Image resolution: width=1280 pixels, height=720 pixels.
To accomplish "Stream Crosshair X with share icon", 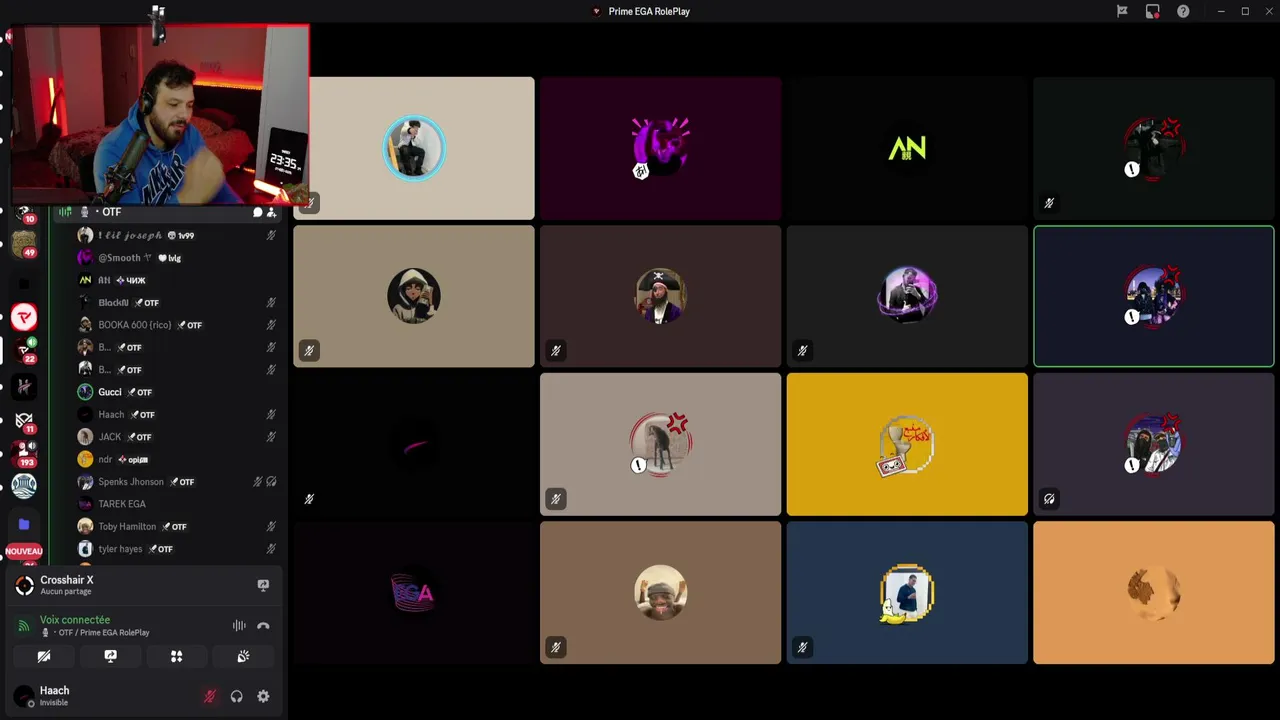I will (263, 585).
